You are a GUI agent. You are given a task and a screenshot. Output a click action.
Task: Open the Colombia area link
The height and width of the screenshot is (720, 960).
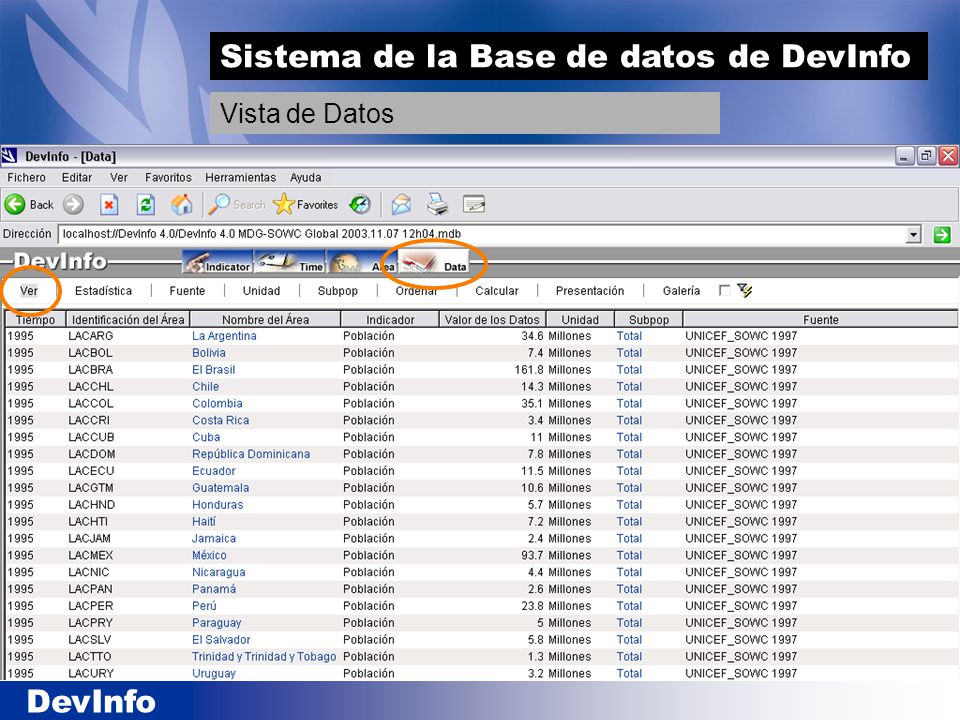[x=217, y=403]
